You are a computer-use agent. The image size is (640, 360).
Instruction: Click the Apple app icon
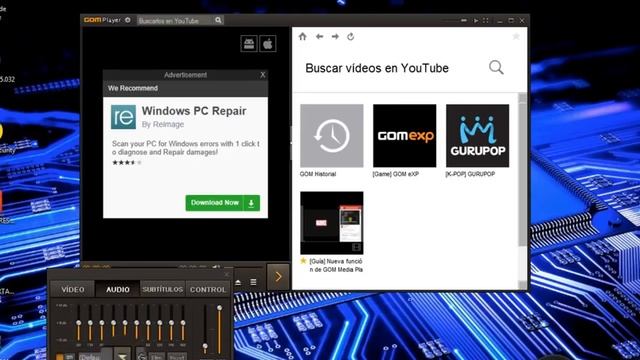click(x=268, y=44)
